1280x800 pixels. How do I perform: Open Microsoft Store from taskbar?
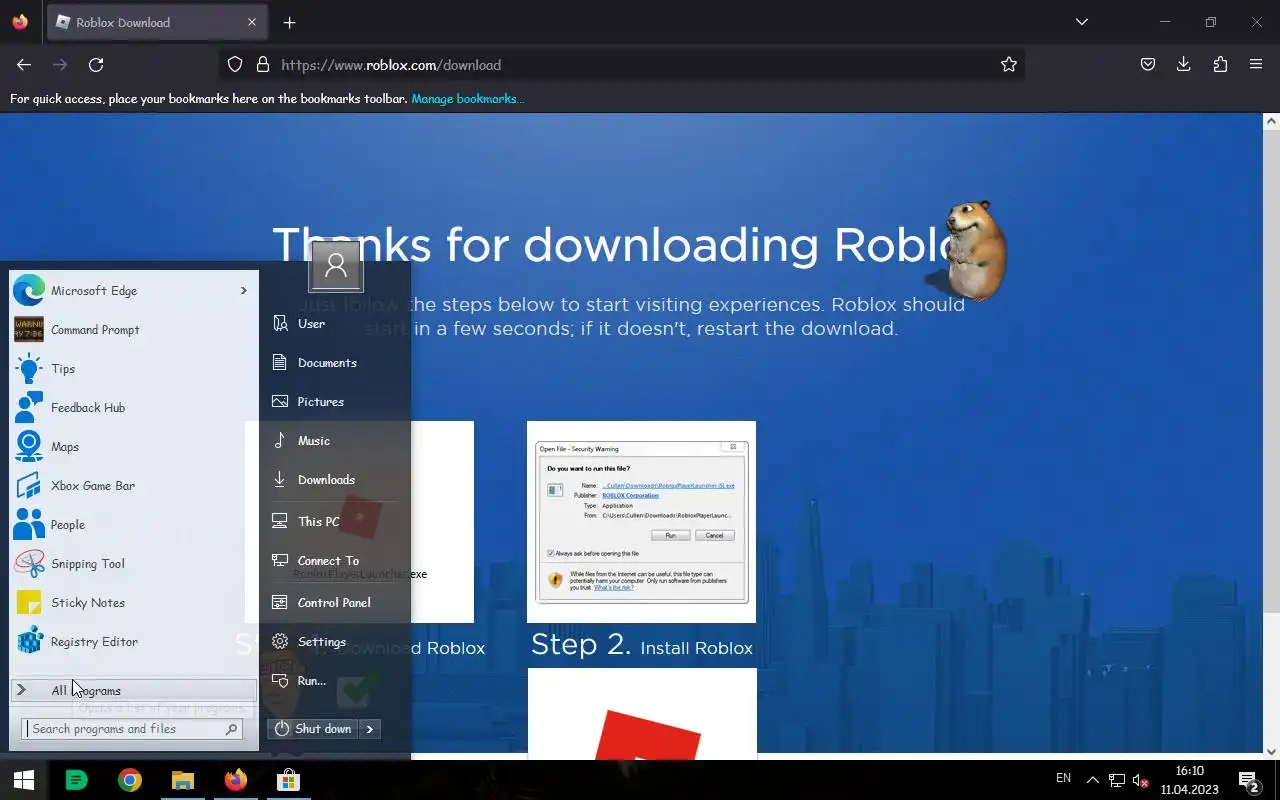pyautogui.click(x=288, y=780)
